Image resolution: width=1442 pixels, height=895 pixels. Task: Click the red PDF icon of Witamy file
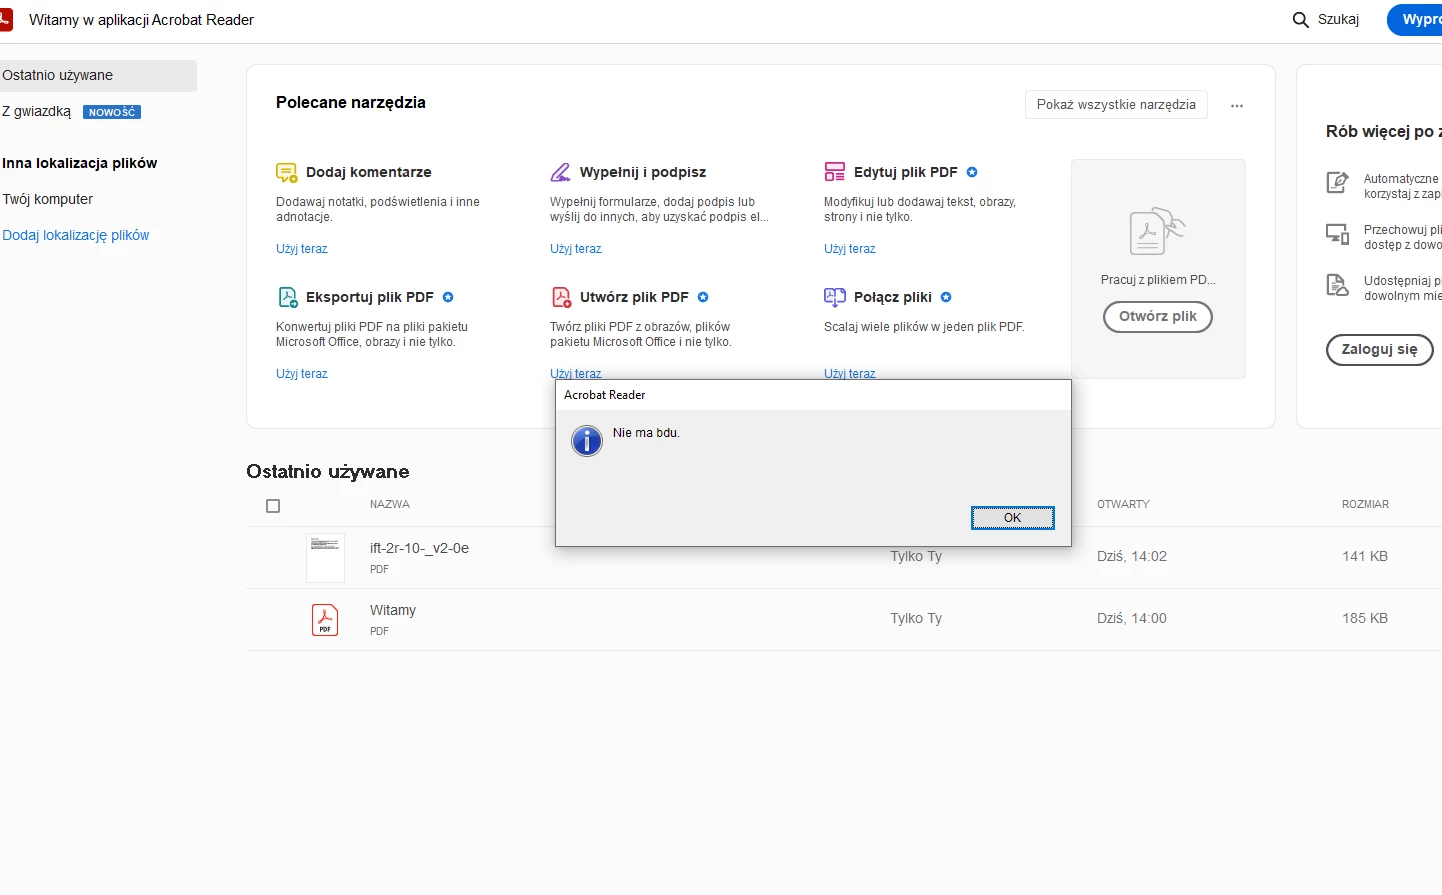click(x=325, y=620)
